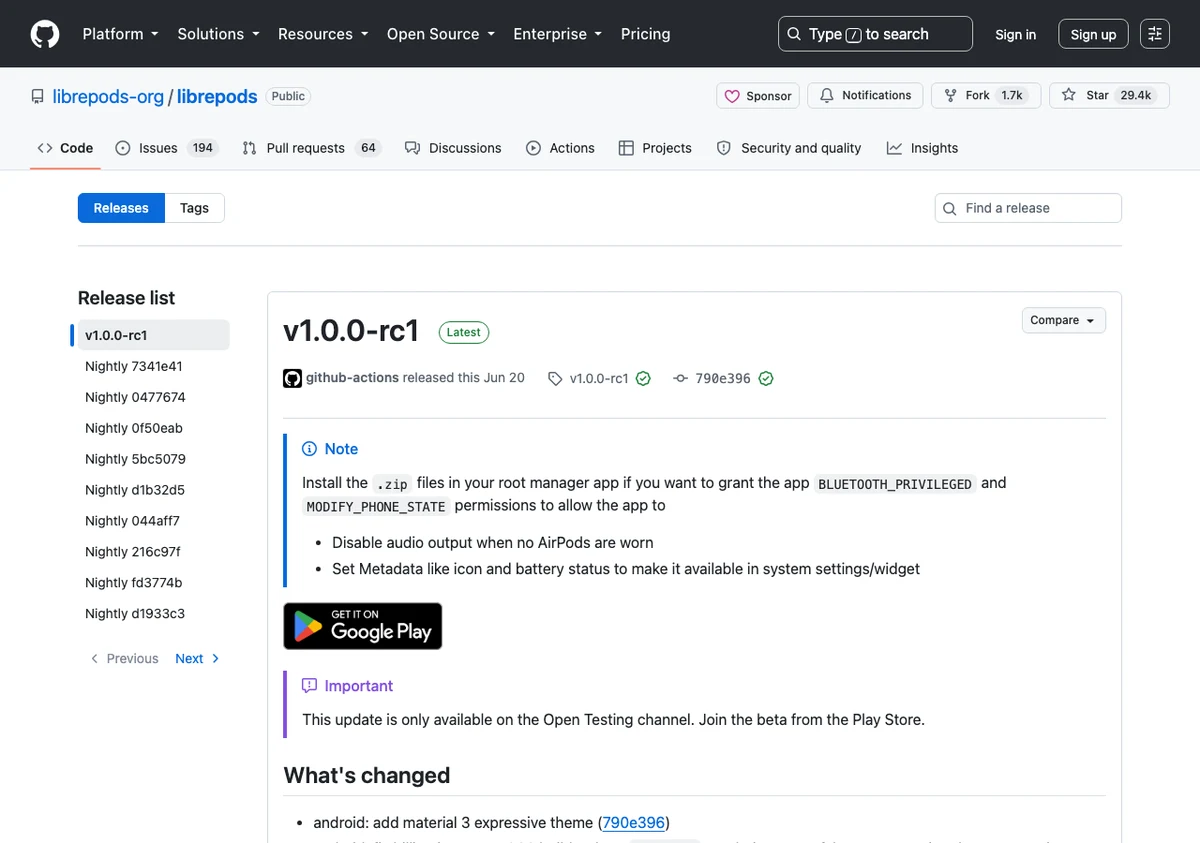Expand the Resources dropdown

coord(323,34)
